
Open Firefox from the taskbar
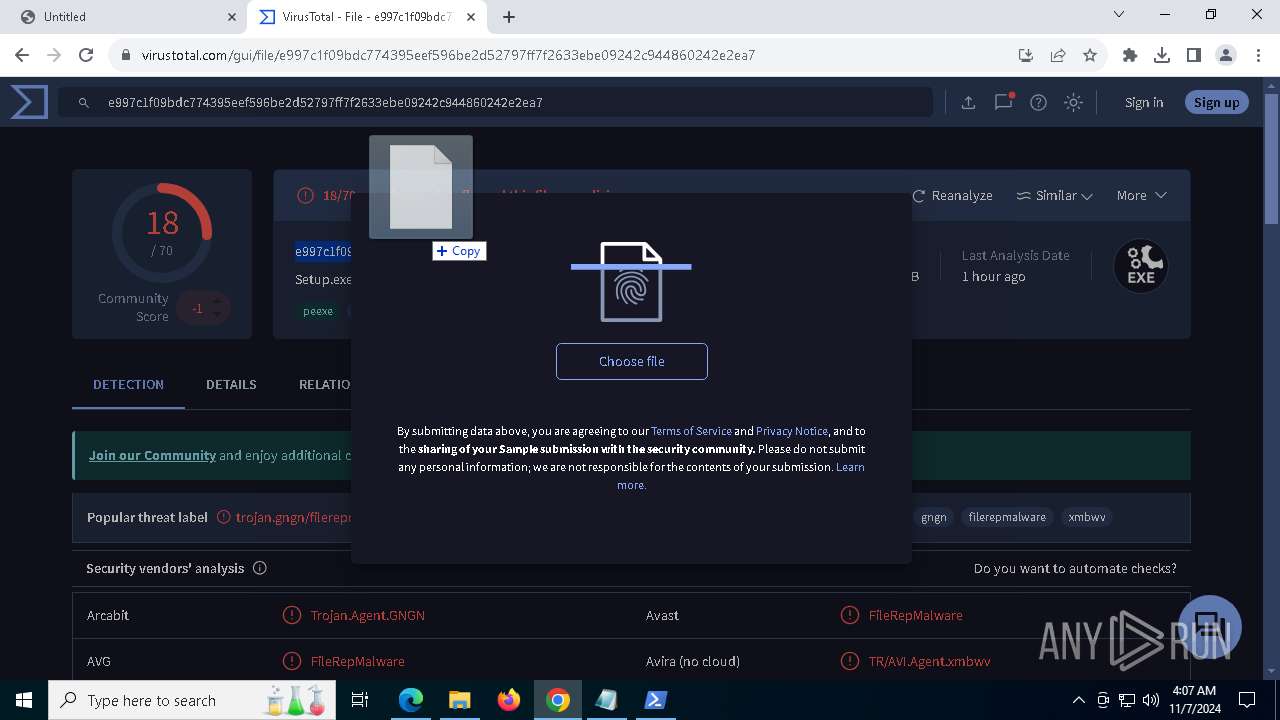pyautogui.click(x=509, y=700)
